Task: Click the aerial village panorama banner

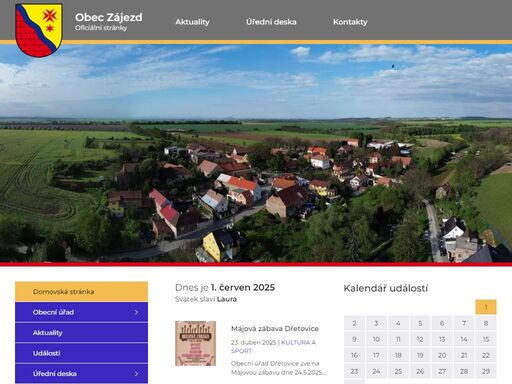Action: (x=256, y=153)
